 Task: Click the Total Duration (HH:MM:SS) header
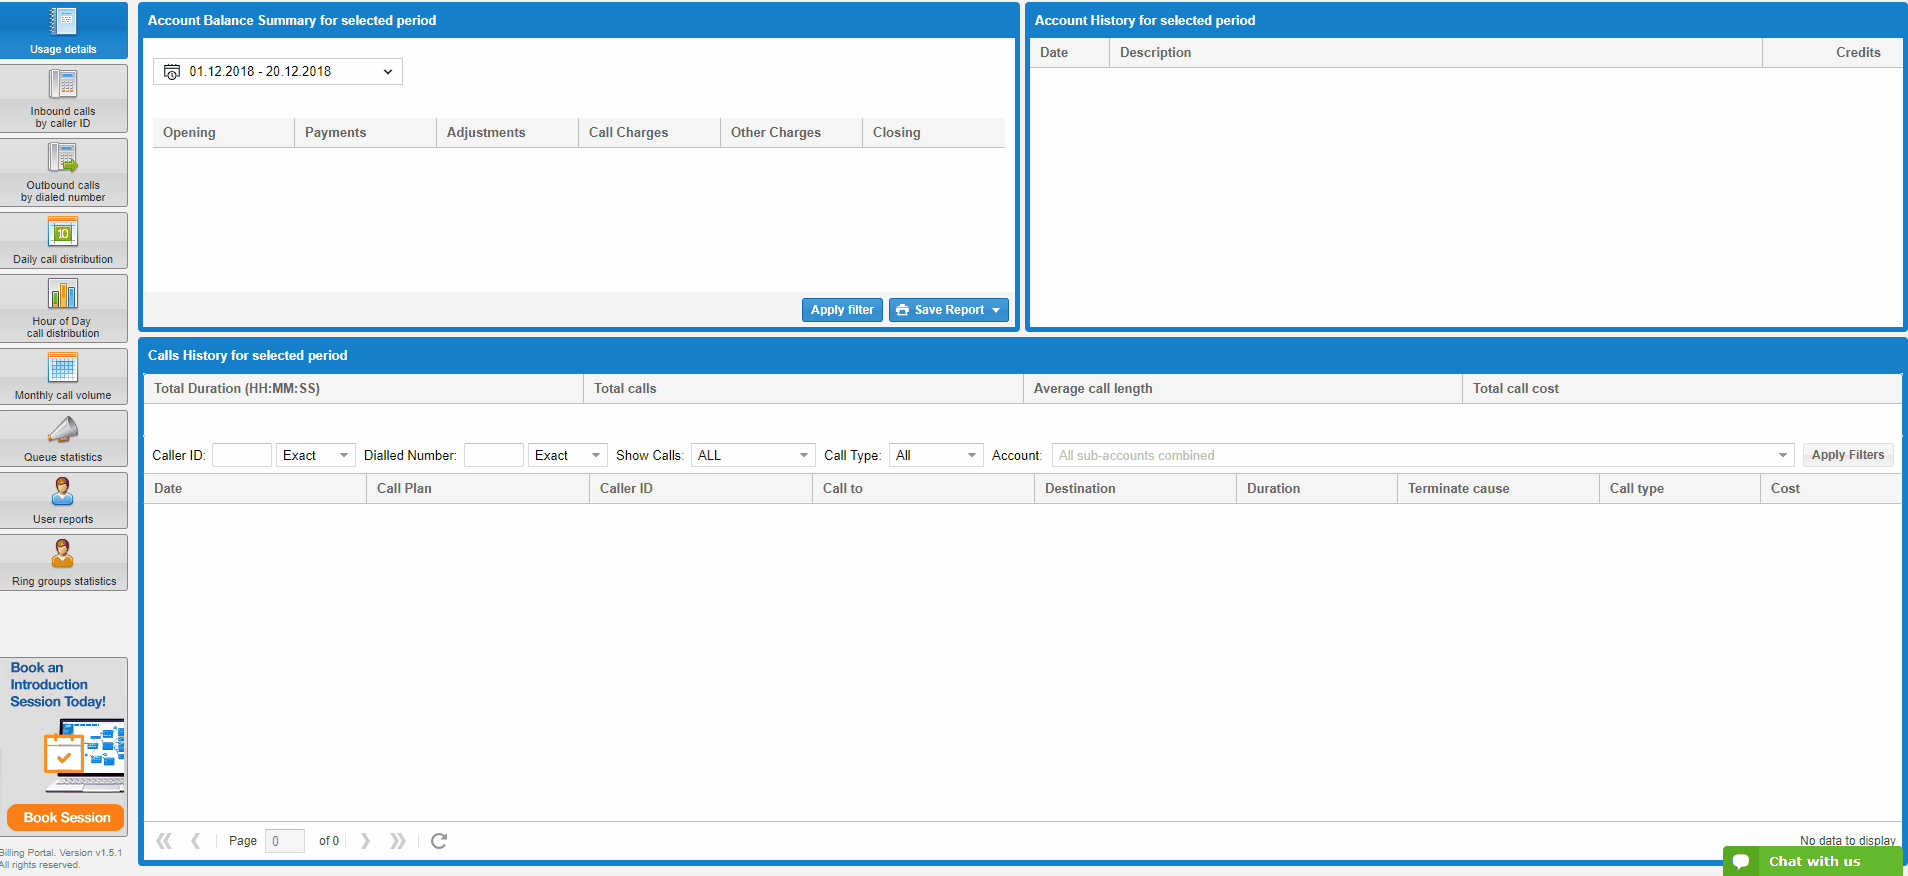364,389
